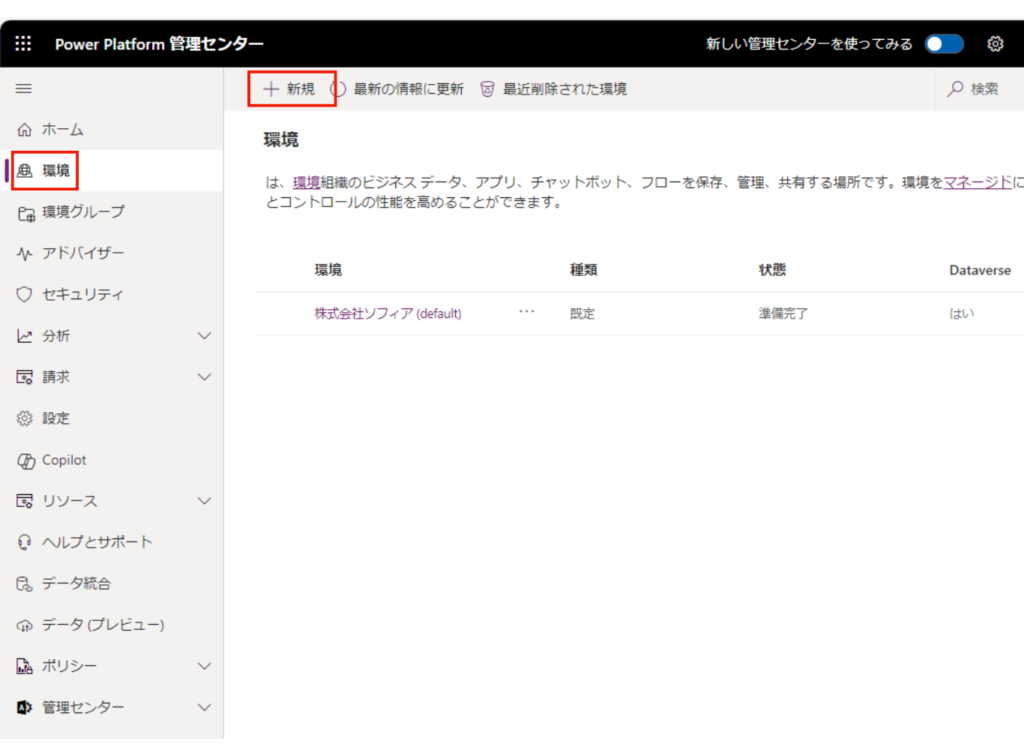1024x750 pixels.
Task: Click the セキュリティ shield icon
Action: tap(25, 295)
